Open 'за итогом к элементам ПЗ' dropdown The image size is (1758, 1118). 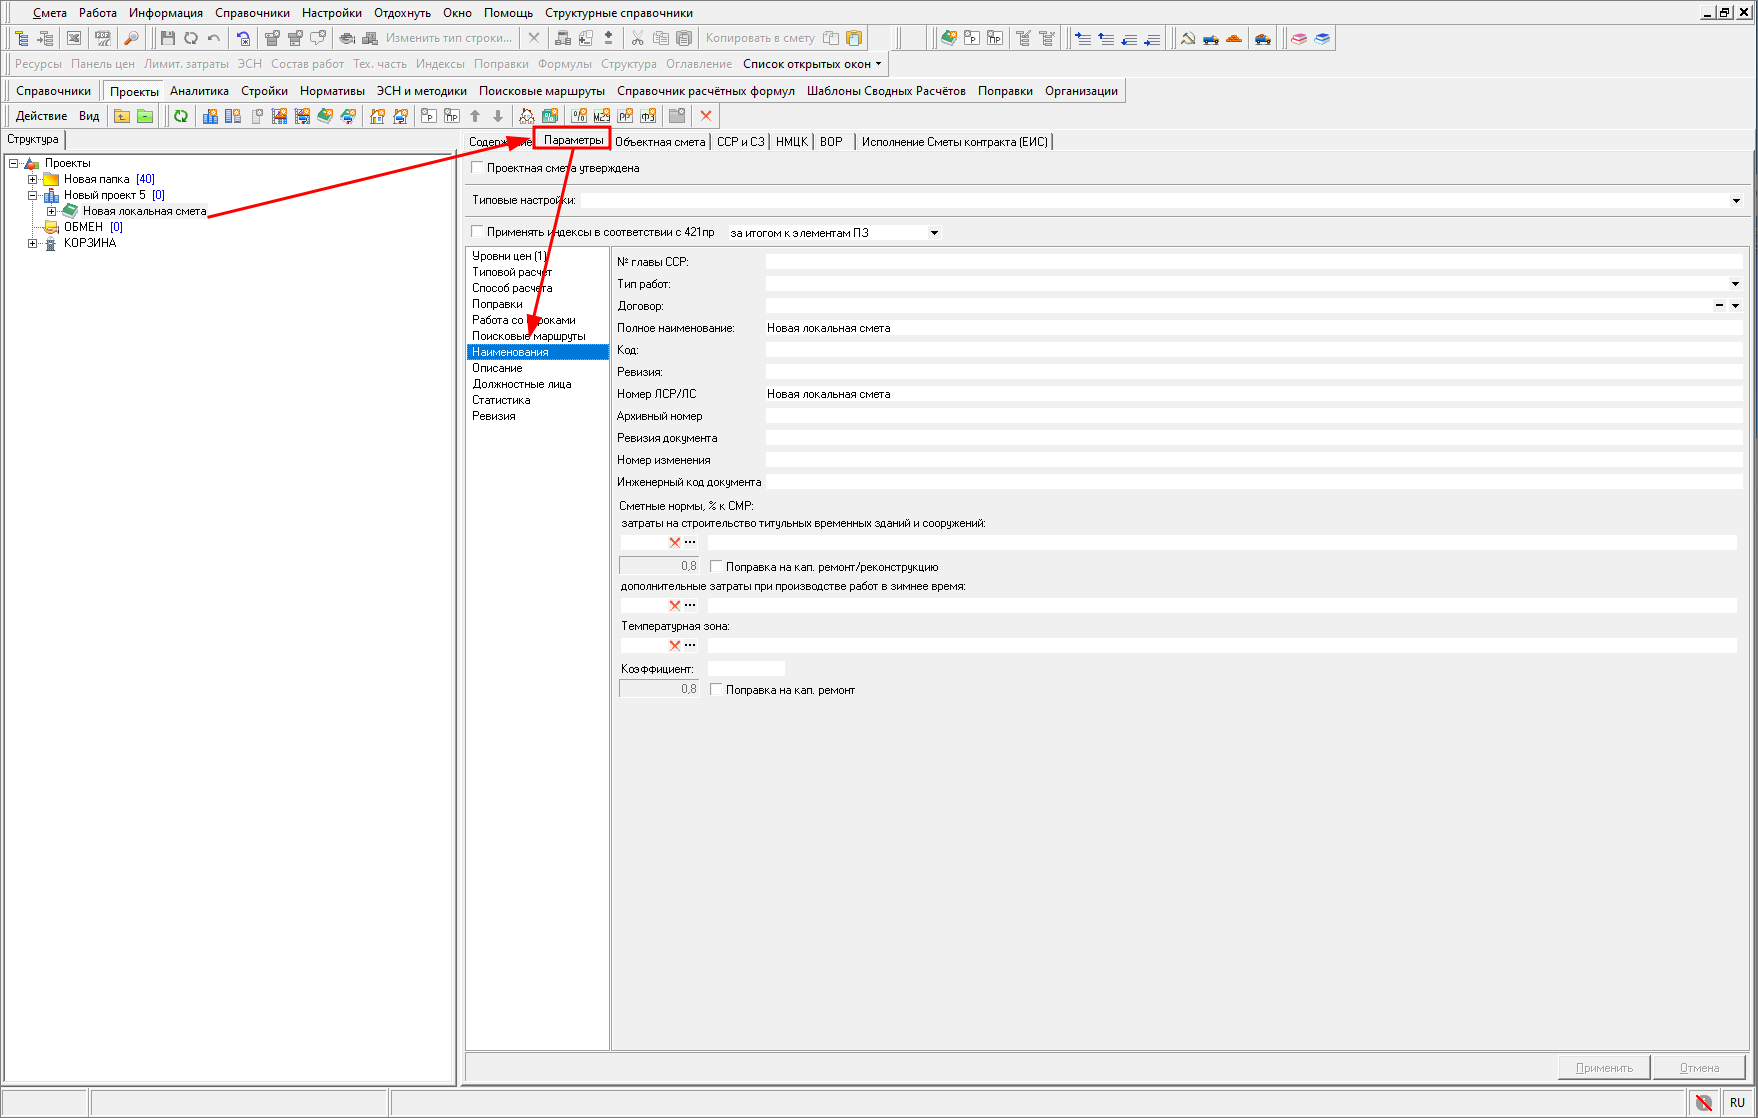[x=934, y=233]
